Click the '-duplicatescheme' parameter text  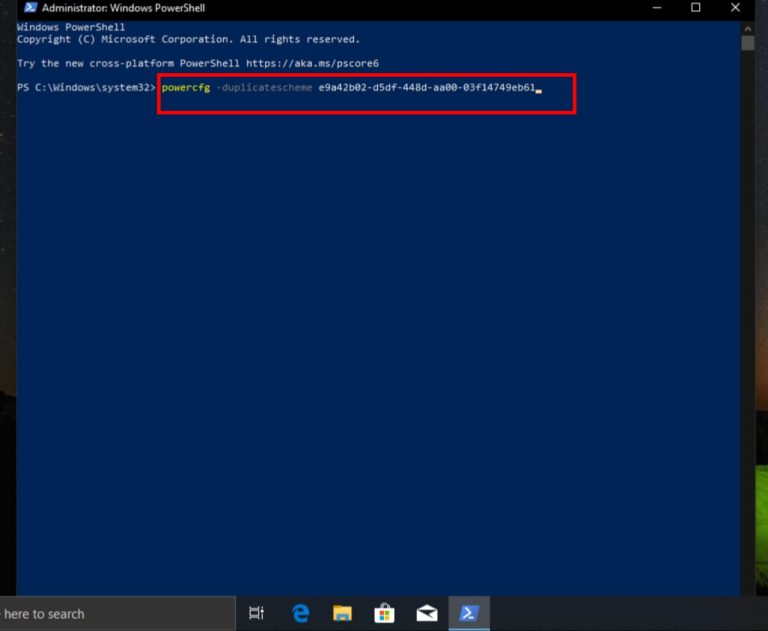[x=264, y=88]
